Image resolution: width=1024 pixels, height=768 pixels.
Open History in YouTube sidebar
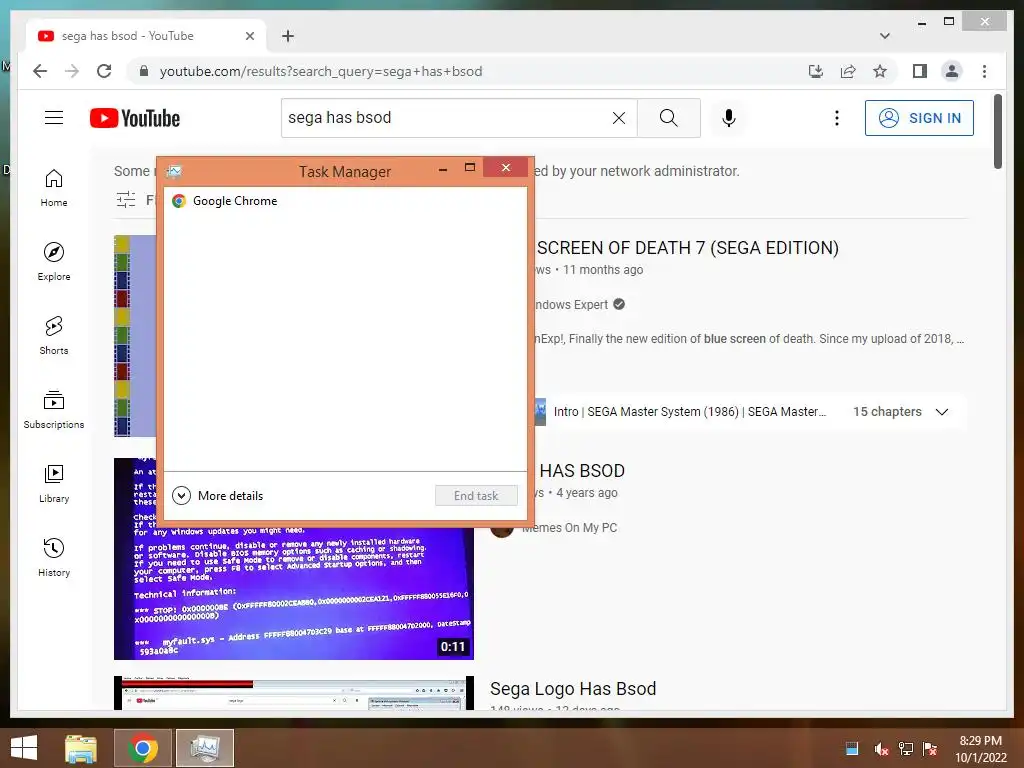tap(54, 557)
